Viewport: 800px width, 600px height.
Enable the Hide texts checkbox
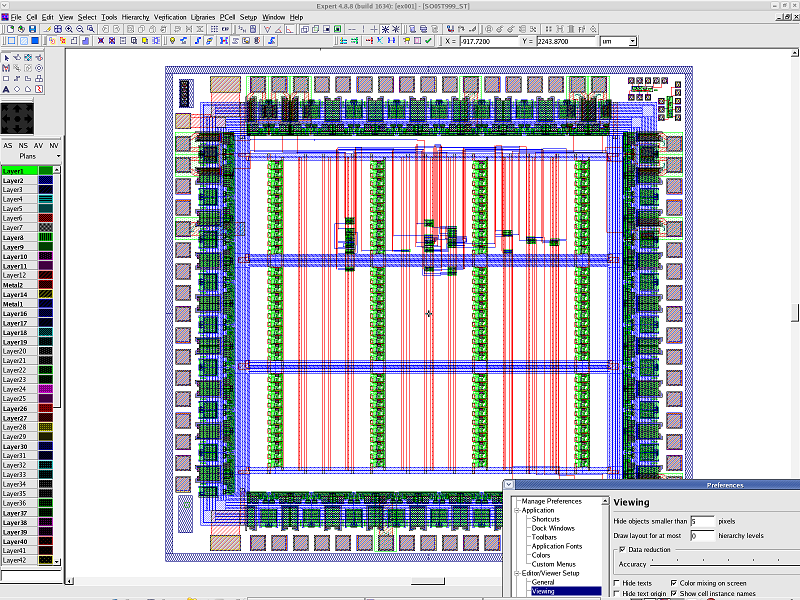(x=616, y=583)
